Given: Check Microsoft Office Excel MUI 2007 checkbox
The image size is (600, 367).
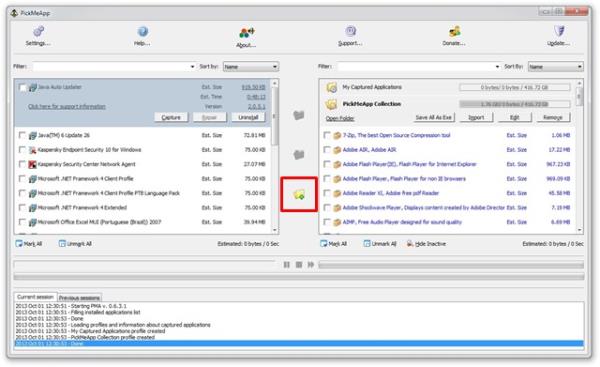Looking at the screenshot, I should (x=22, y=222).
